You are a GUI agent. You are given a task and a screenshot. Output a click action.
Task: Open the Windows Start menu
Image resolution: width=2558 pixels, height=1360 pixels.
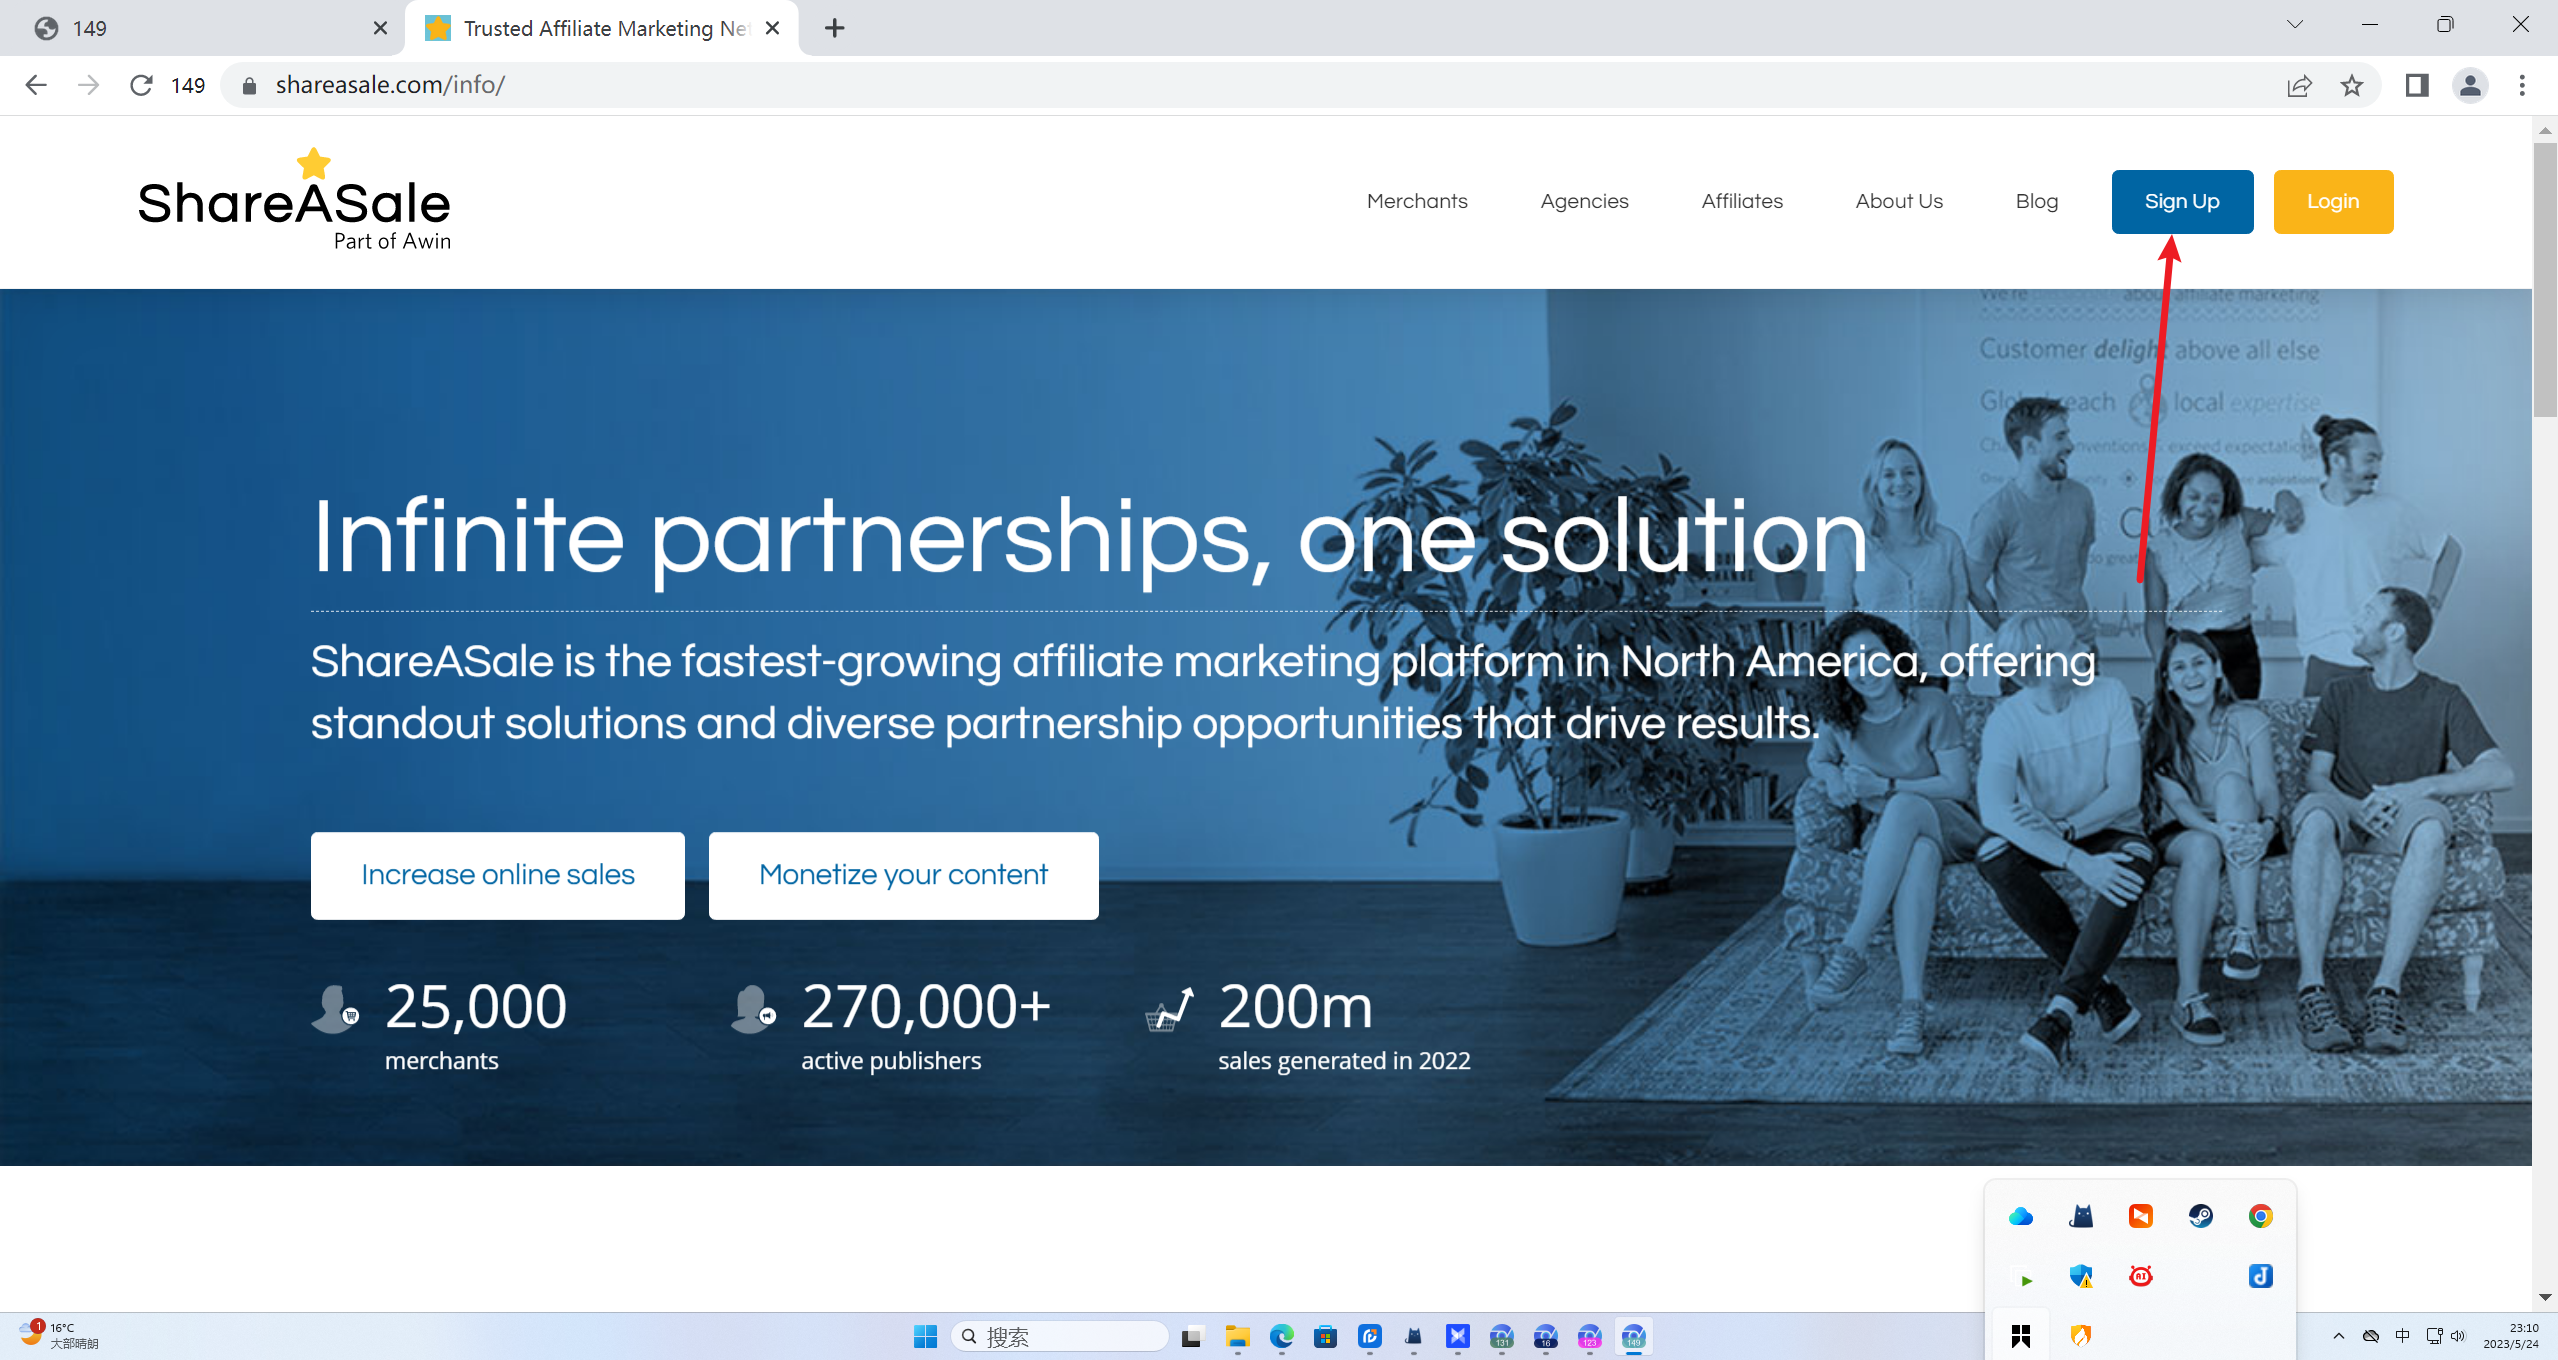click(925, 1336)
